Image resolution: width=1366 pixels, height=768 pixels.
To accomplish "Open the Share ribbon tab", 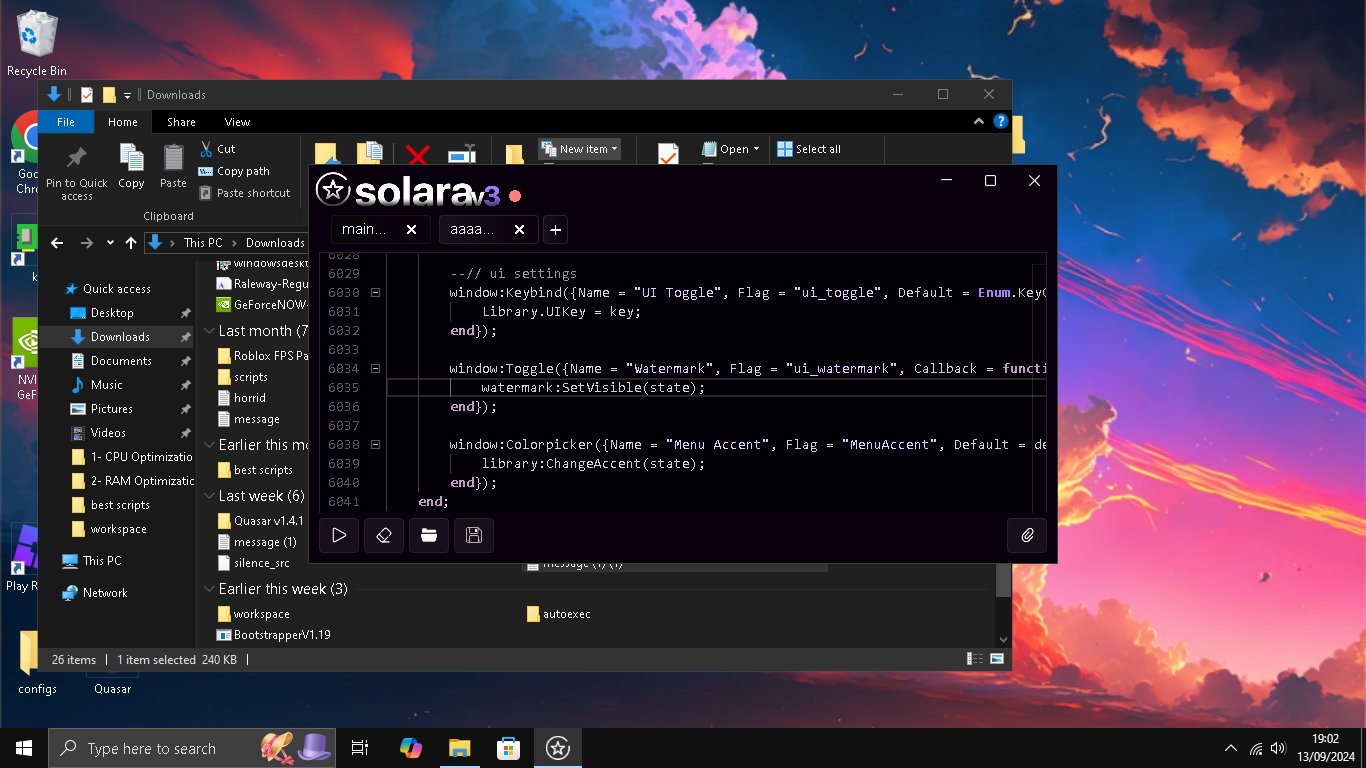I will (181, 122).
